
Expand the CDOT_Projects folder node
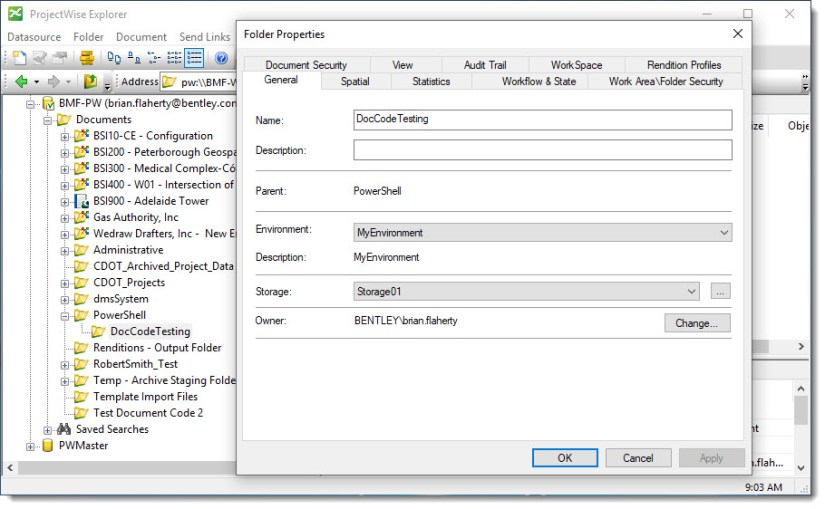(65, 284)
